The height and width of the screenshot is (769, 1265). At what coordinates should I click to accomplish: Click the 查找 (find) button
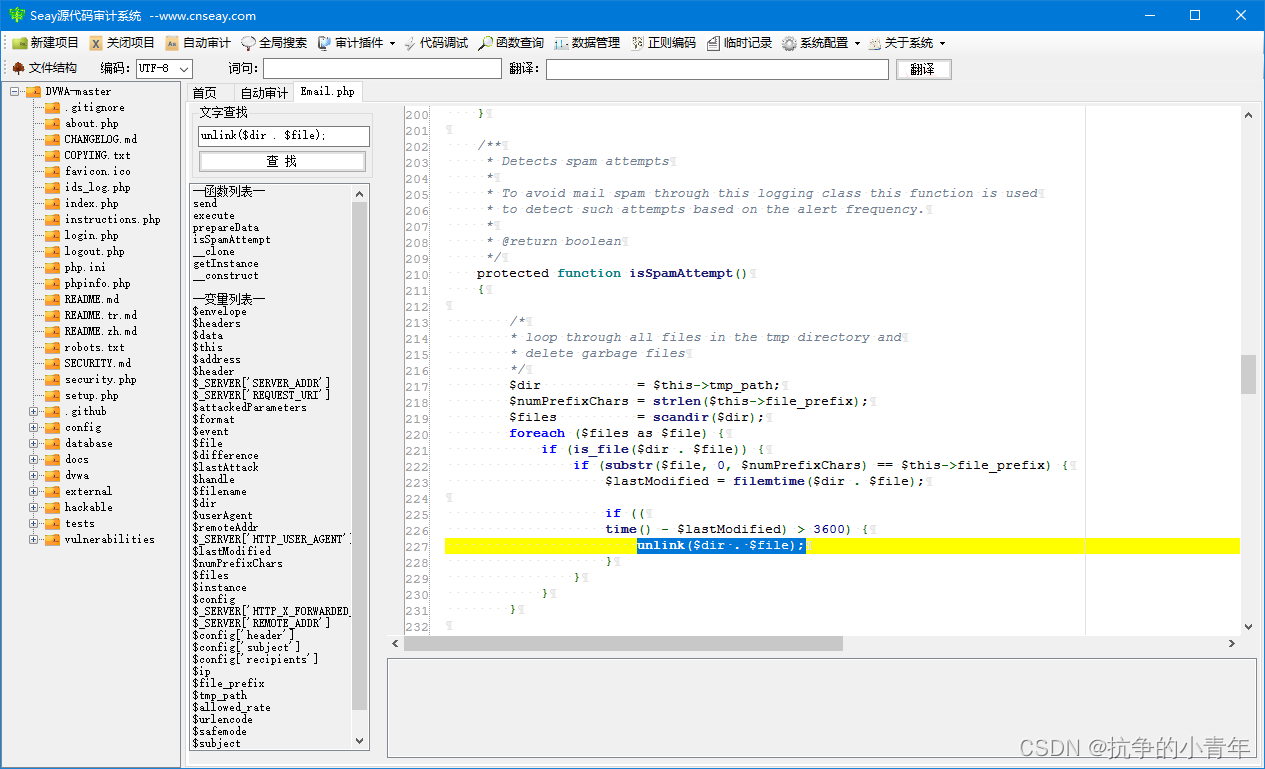pos(282,161)
